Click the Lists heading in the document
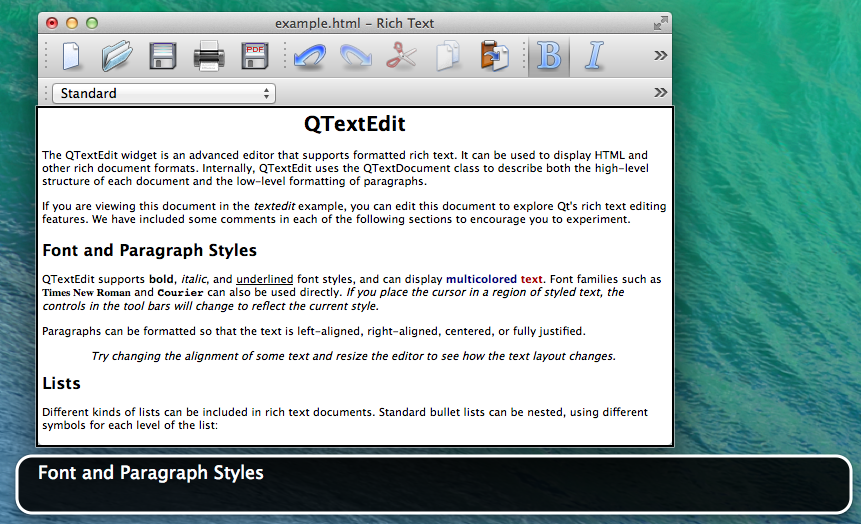The height and width of the screenshot is (524, 861). coord(62,383)
